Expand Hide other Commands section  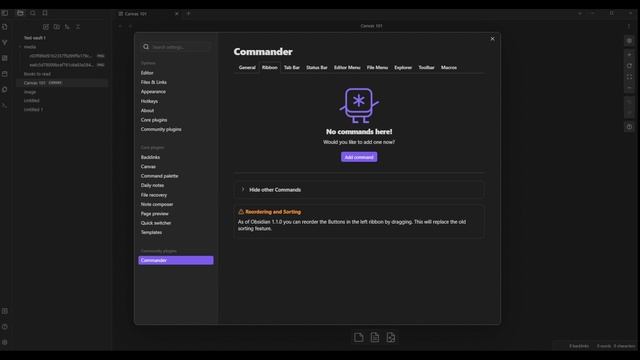coord(359,190)
